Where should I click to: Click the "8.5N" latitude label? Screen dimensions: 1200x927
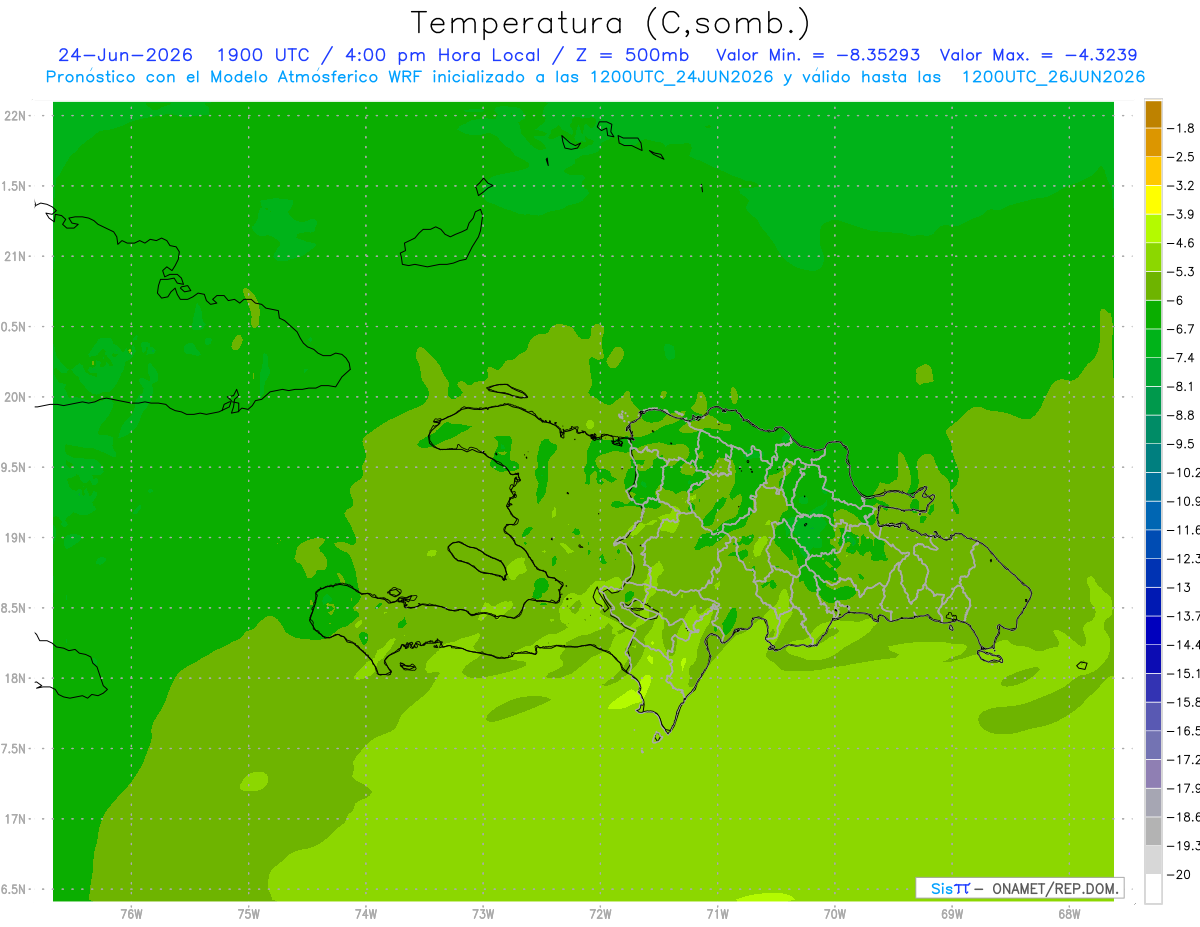coord(14,609)
